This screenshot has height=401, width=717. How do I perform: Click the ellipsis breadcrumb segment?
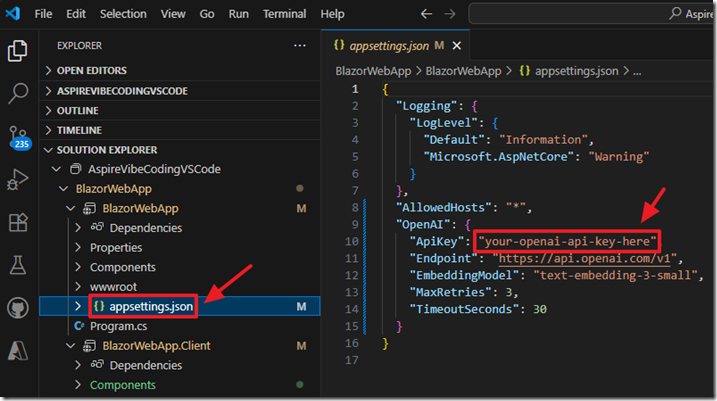click(x=637, y=72)
